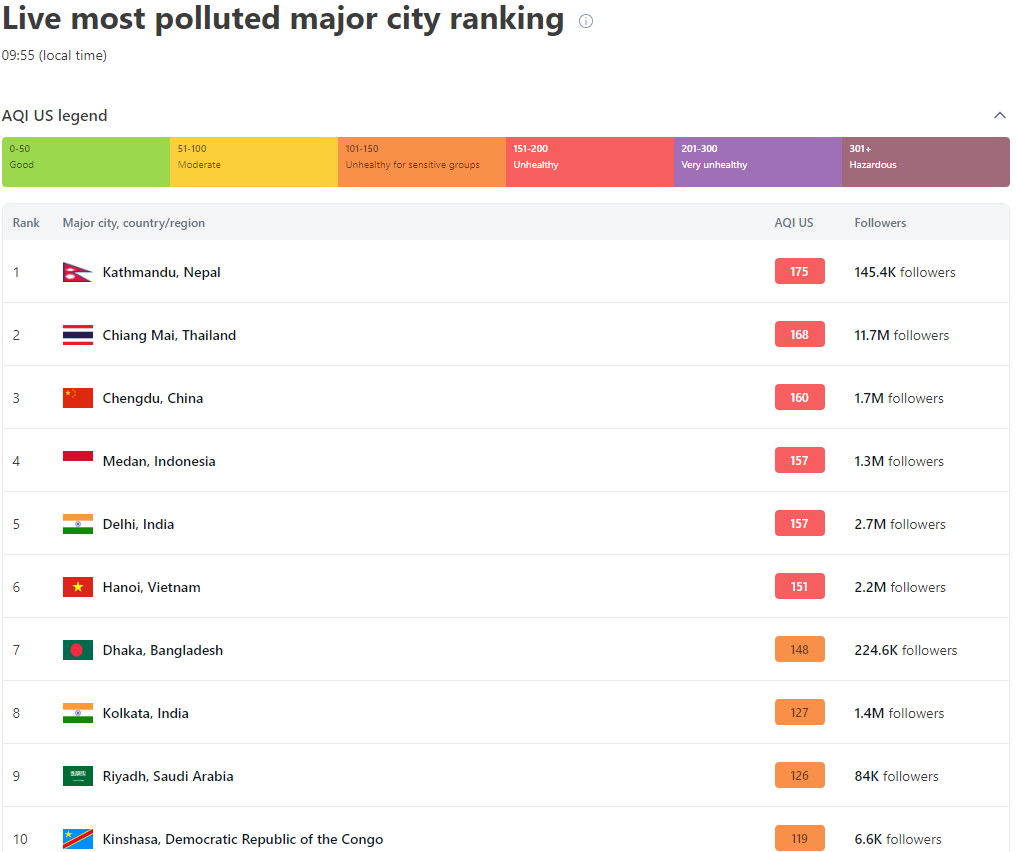
Task: Select Delhi, India from the ranking
Action: [138, 524]
